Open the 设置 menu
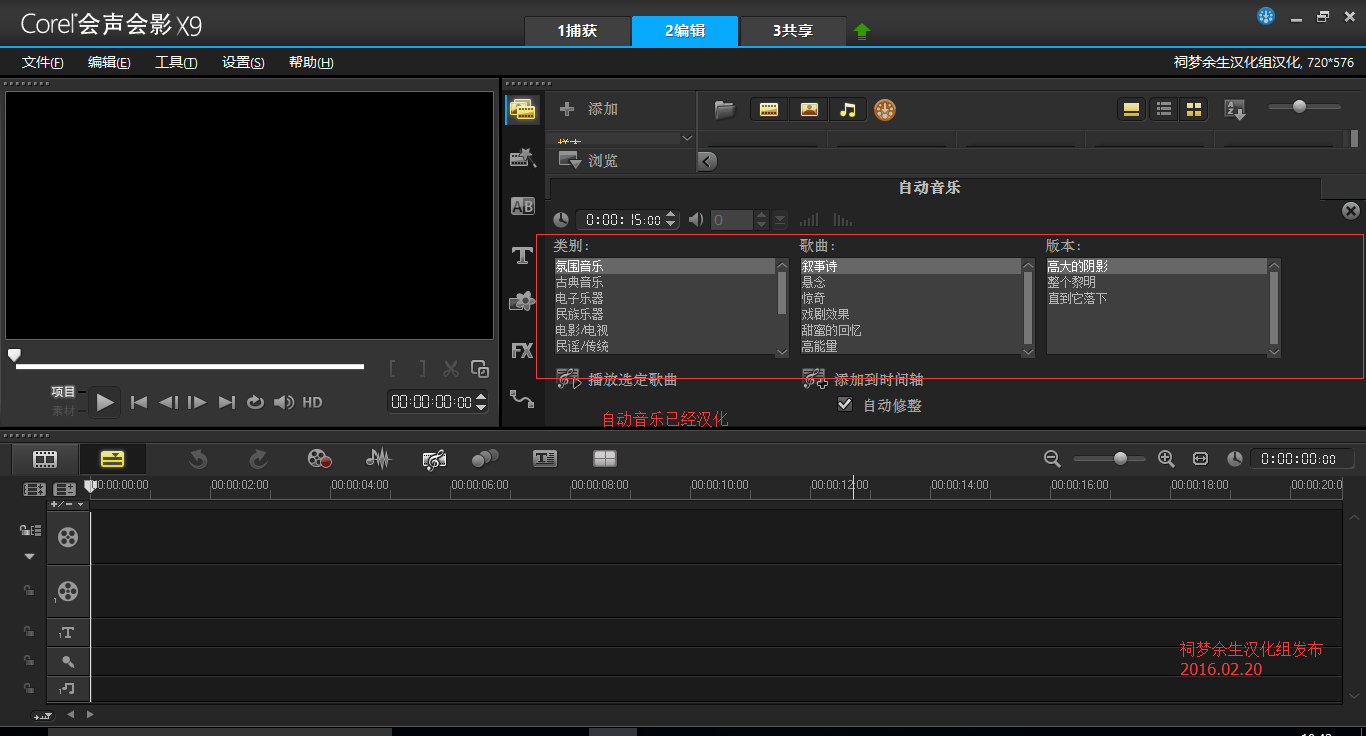The image size is (1366, 736). point(243,62)
